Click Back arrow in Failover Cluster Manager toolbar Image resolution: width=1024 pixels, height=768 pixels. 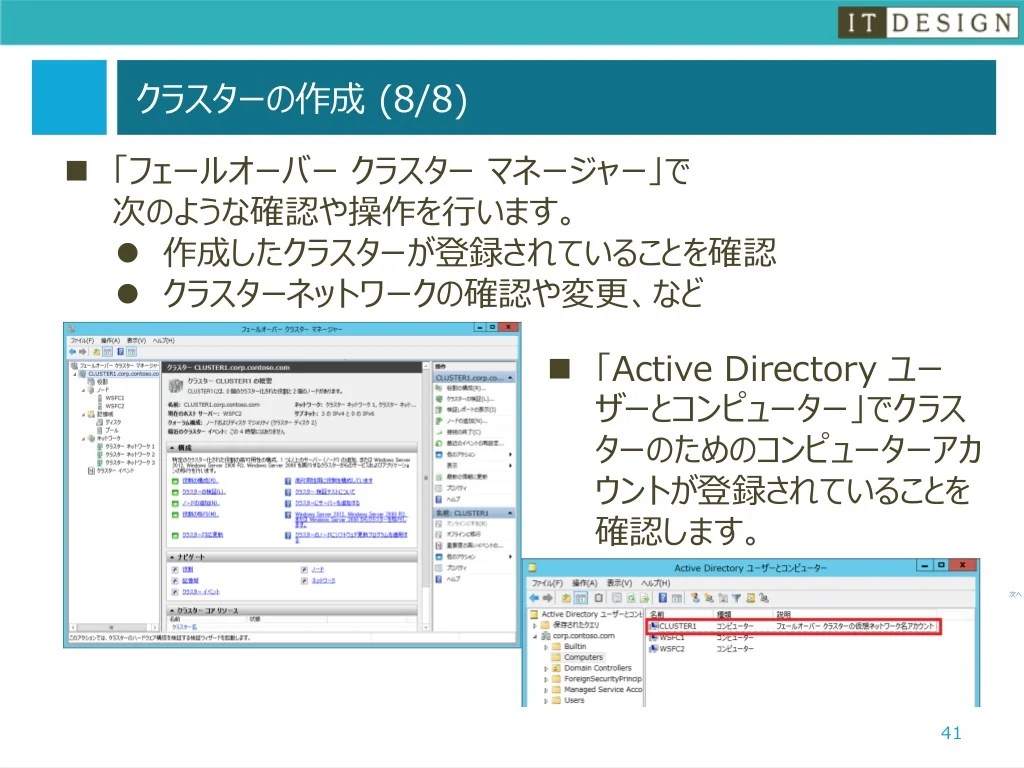click(72, 352)
